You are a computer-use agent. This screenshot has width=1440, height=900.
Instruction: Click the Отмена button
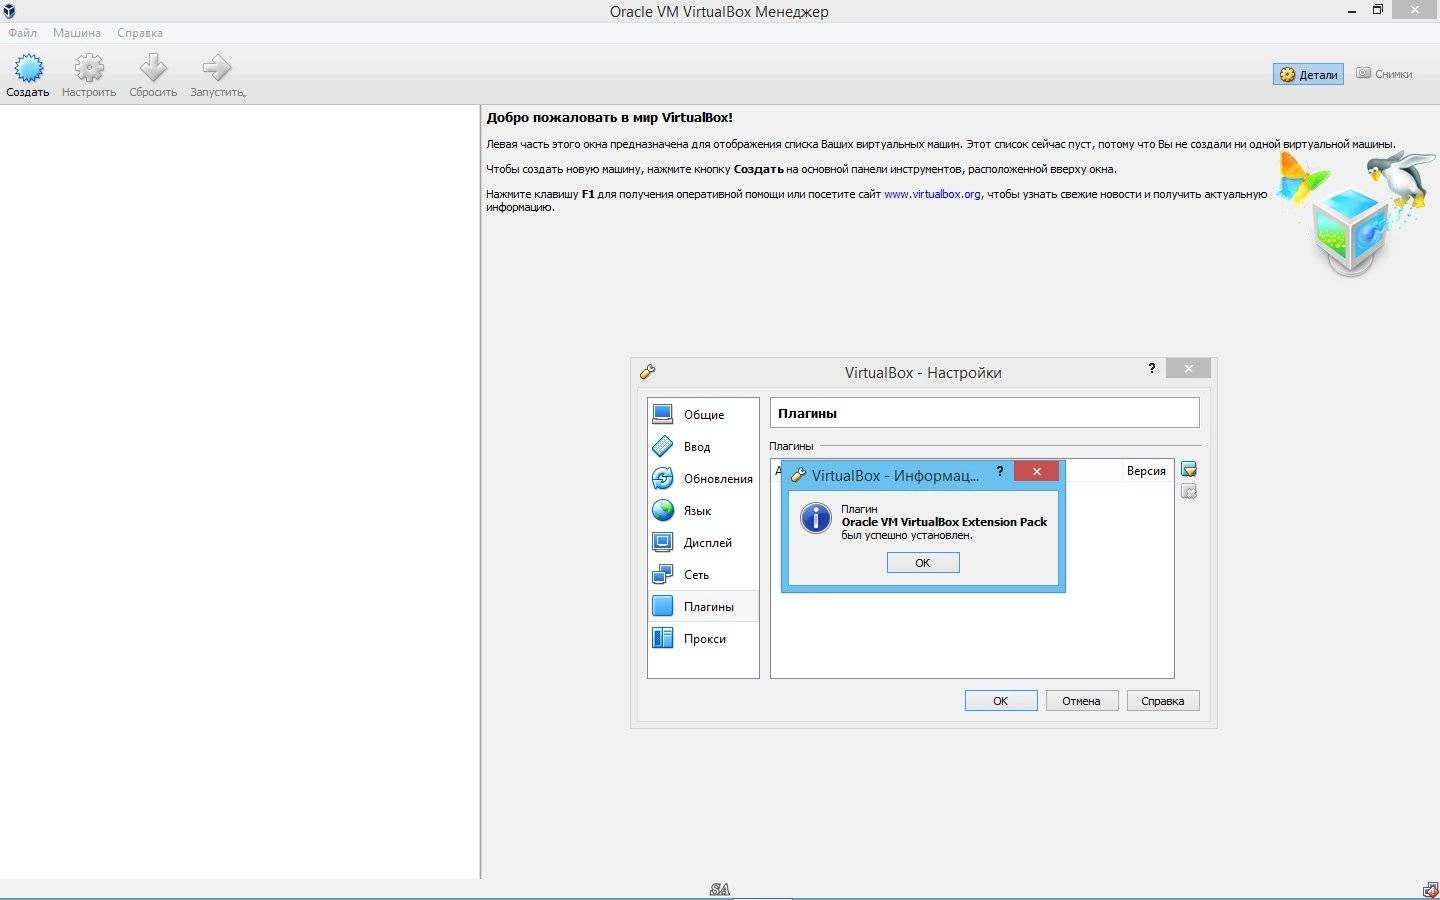(x=1081, y=701)
